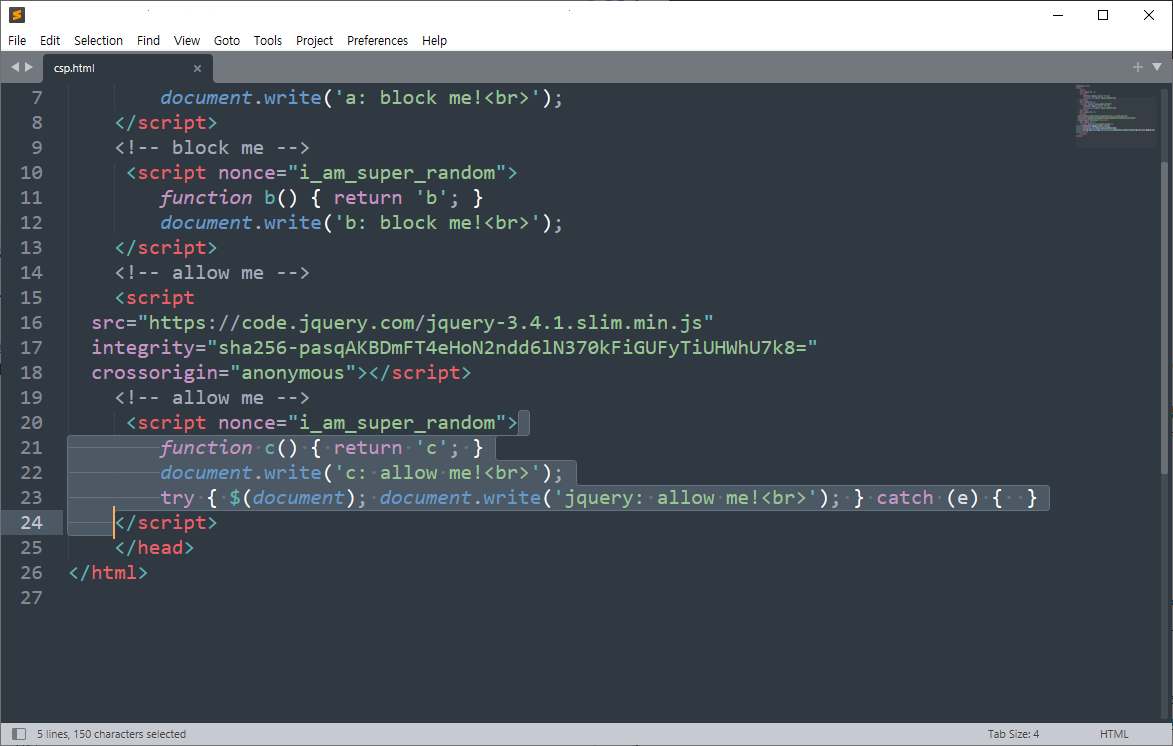Click line number 16 in the gutter
The image size is (1173, 746).
click(x=31, y=323)
